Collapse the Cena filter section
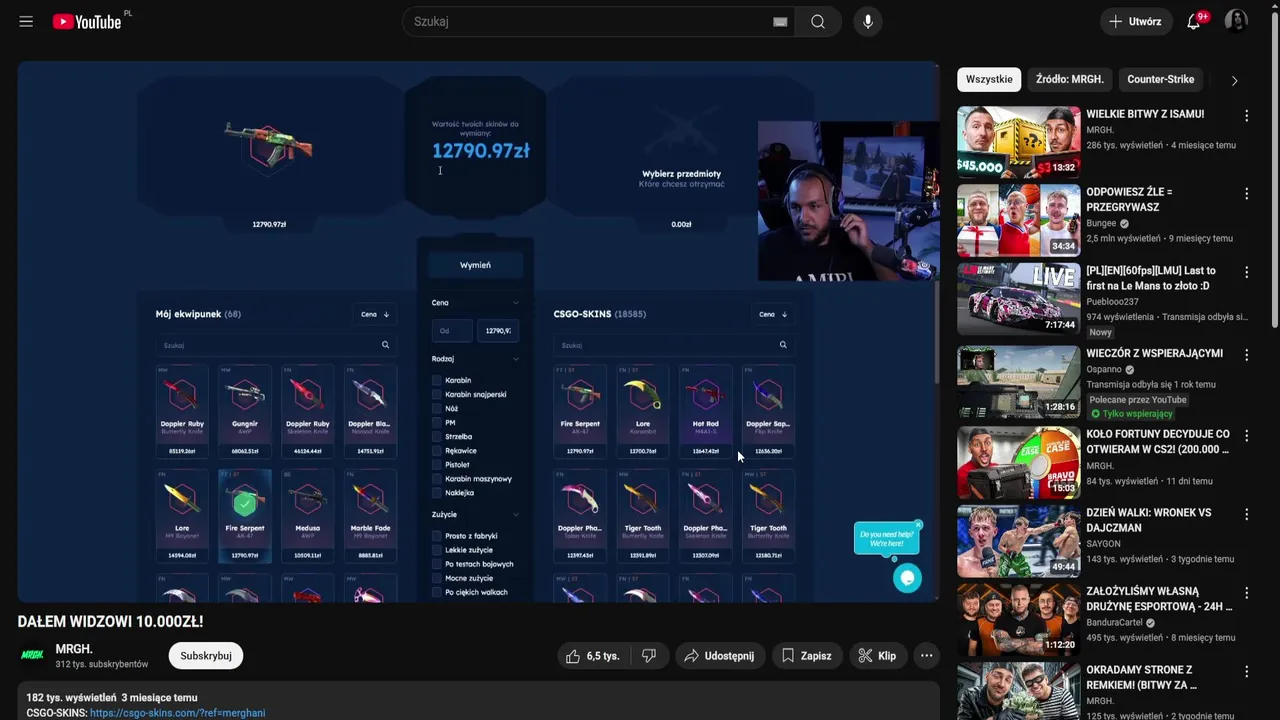1280x720 pixels. click(516, 302)
